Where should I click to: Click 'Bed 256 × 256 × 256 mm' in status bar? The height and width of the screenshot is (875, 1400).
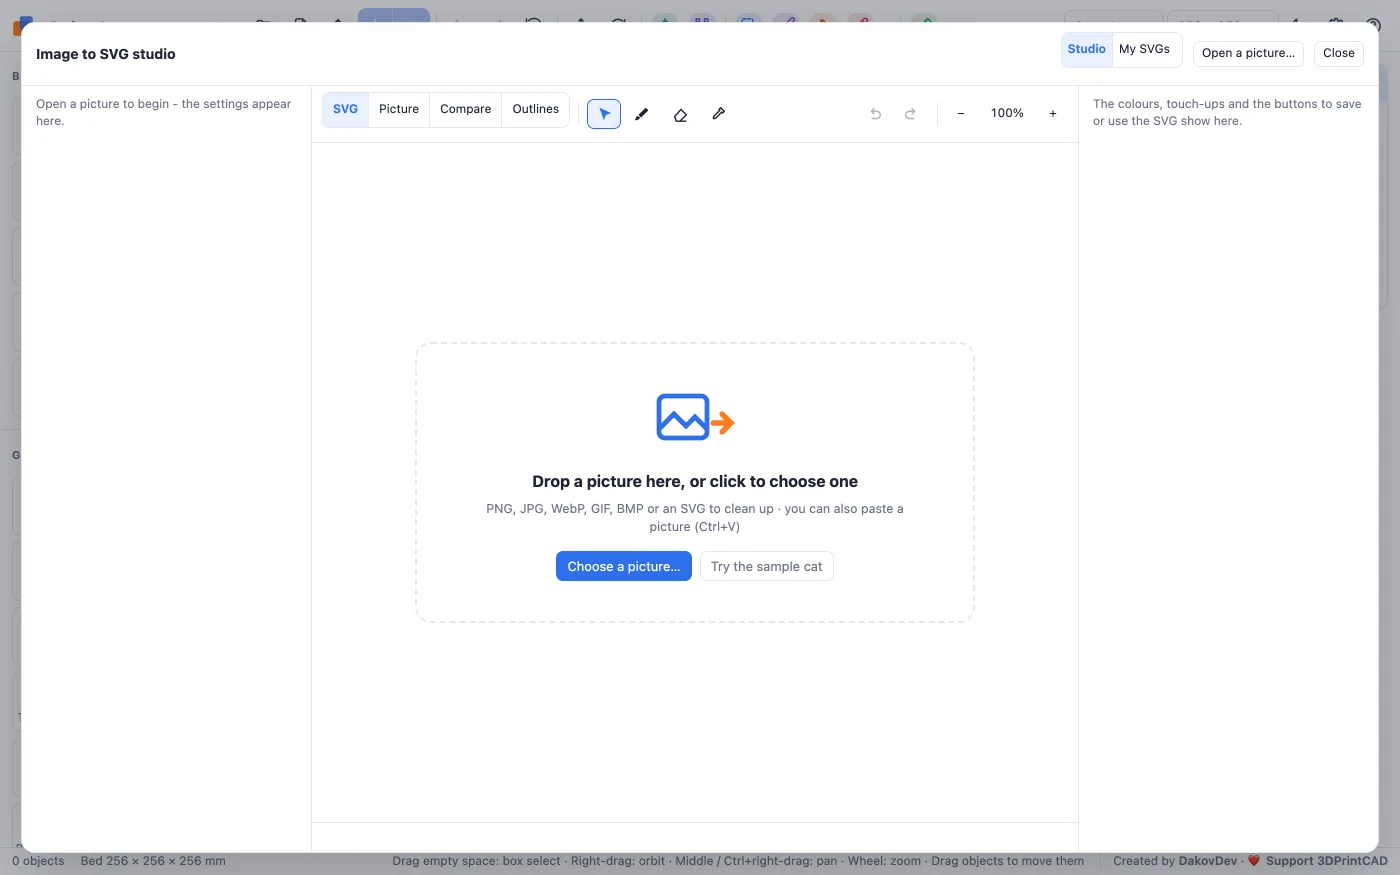tap(153, 861)
